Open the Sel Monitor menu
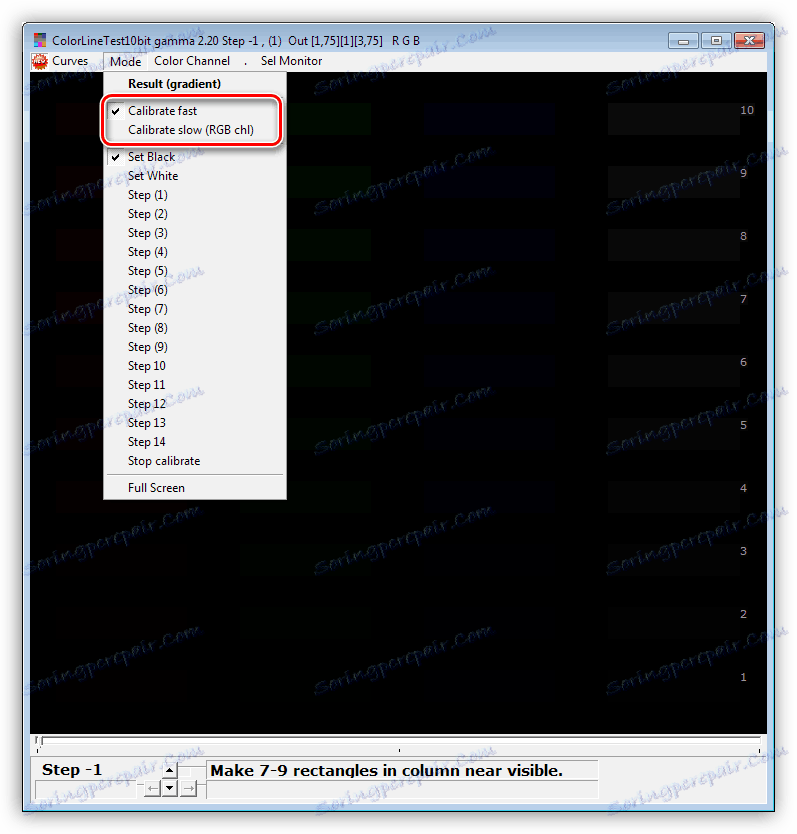797x834 pixels. coord(291,61)
